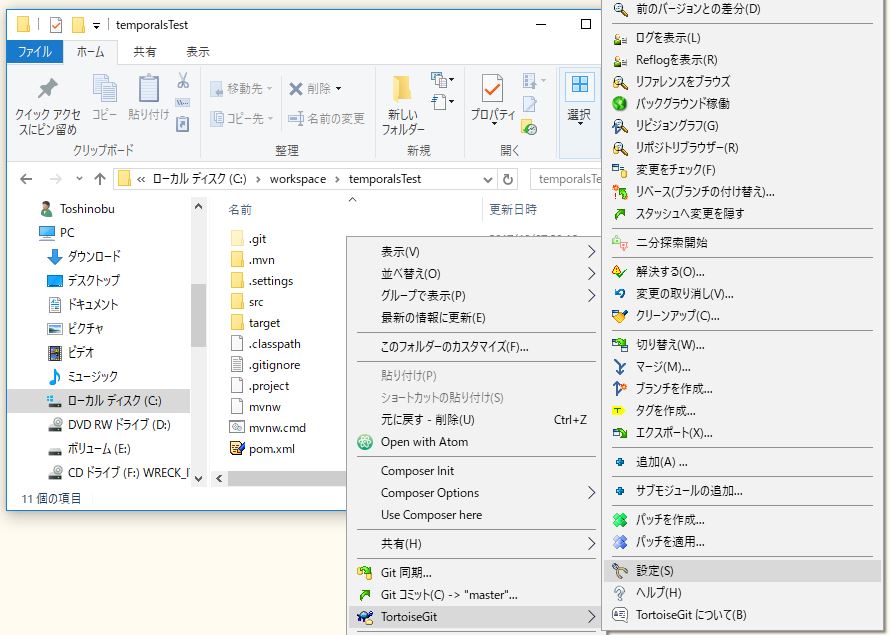Select リベース(ブランチの付け替え) icon
The image size is (890, 635).
coord(620,192)
